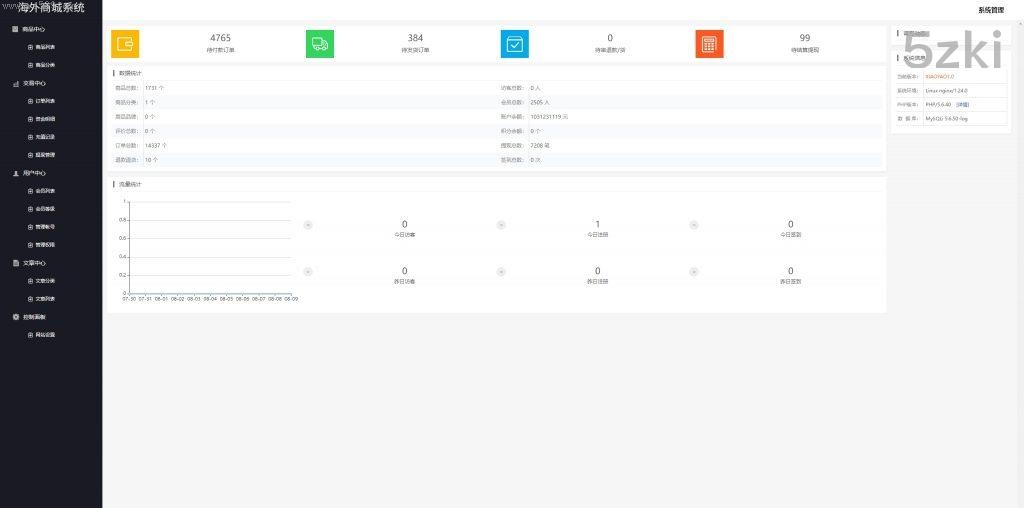Click the round icon beside 今日访客
Image resolution: width=1024 pixels, height=508 pixels.
pos(308,224)
